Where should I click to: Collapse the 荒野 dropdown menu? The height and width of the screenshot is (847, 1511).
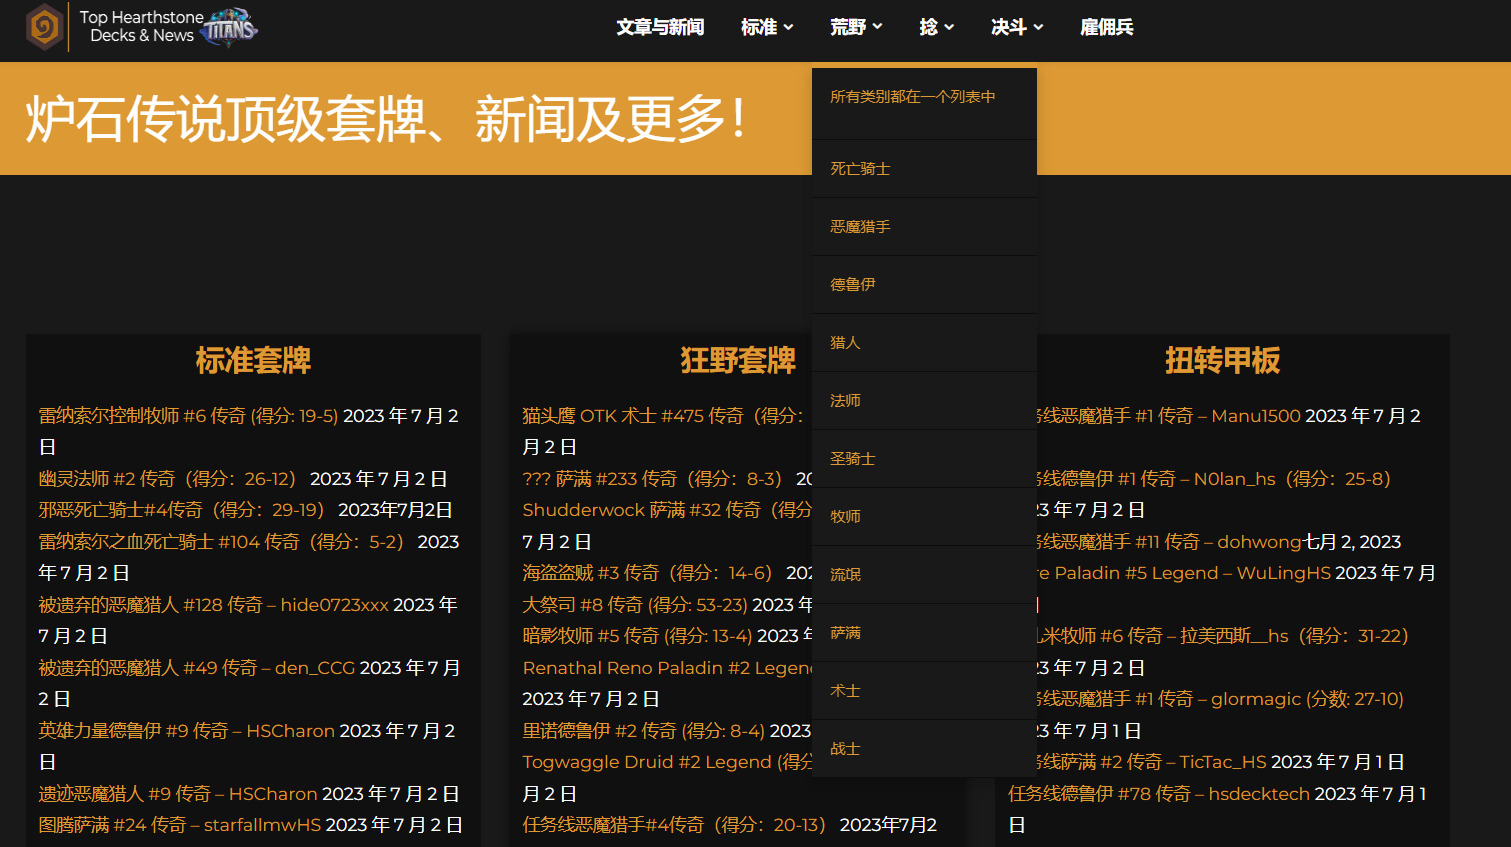coord(856,27)
